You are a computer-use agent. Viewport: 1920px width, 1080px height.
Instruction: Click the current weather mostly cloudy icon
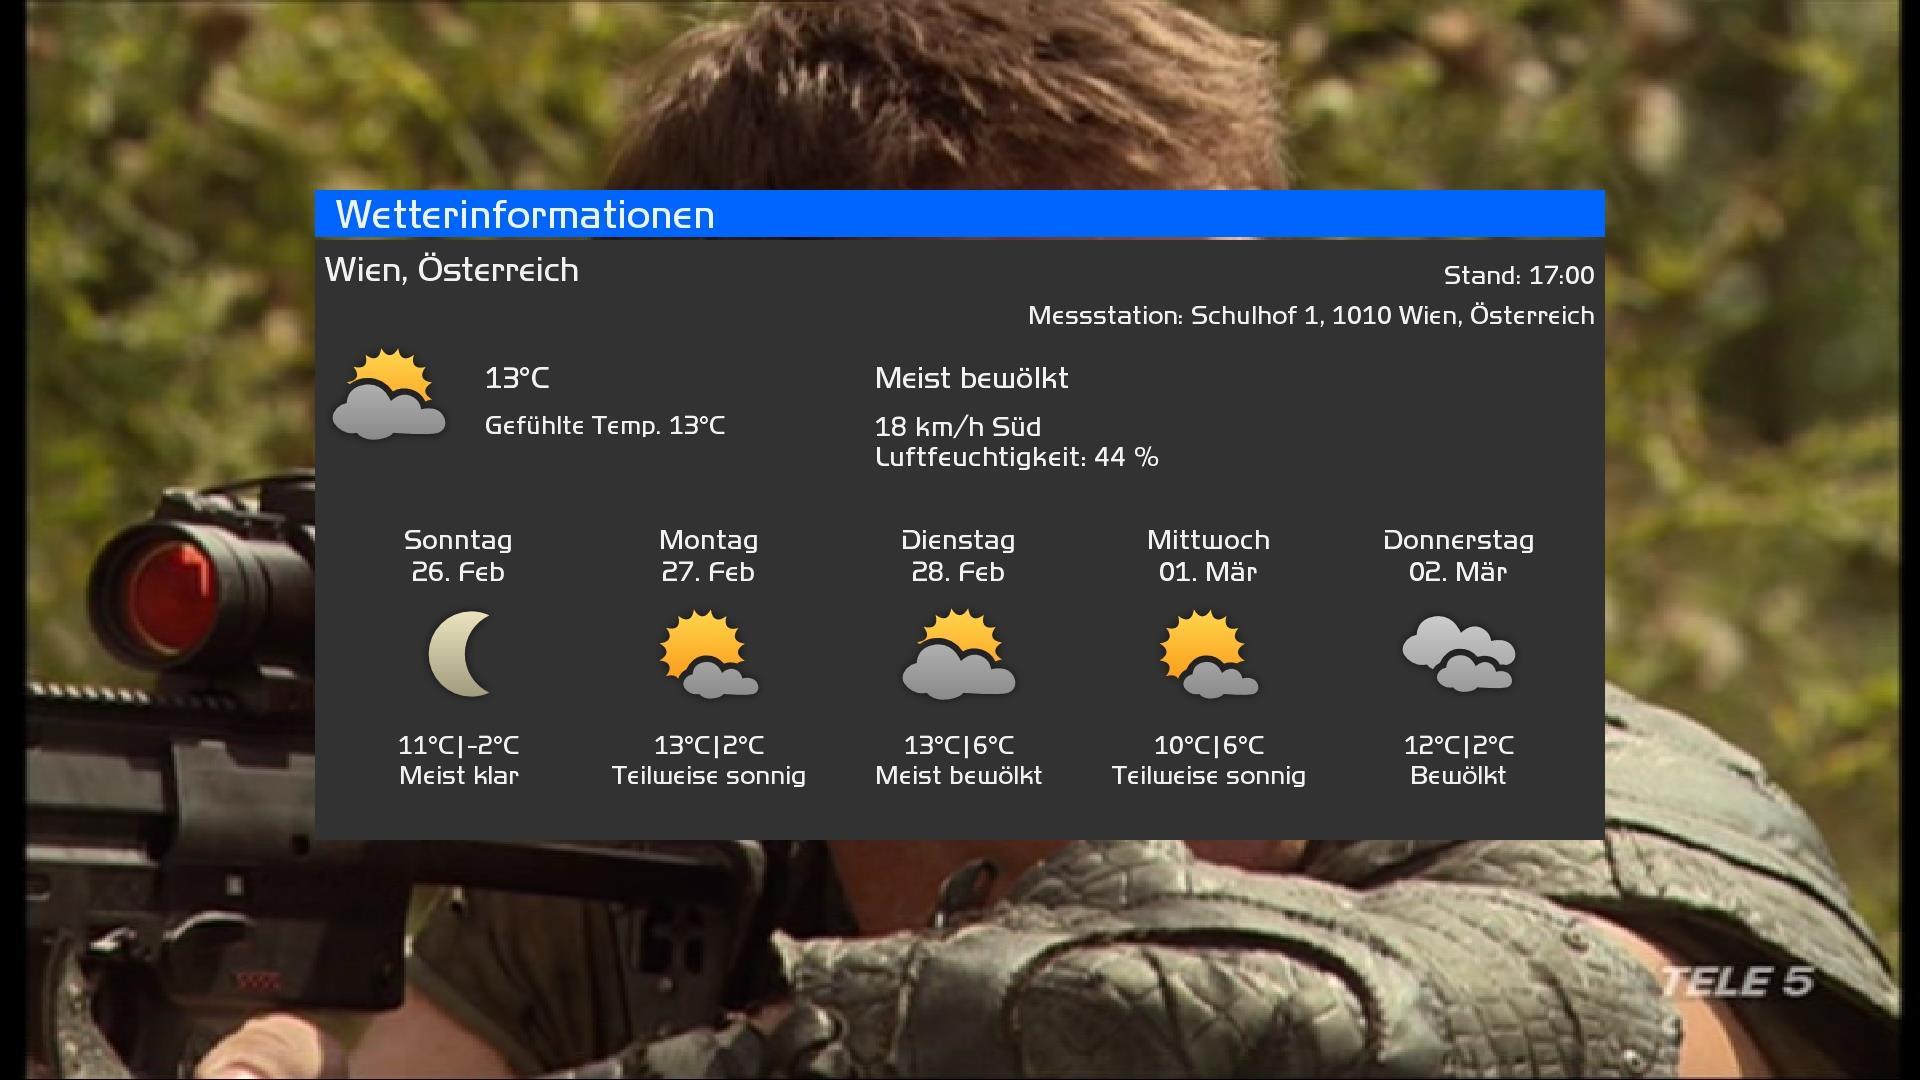pyautogui.click(x=388, y=394)
